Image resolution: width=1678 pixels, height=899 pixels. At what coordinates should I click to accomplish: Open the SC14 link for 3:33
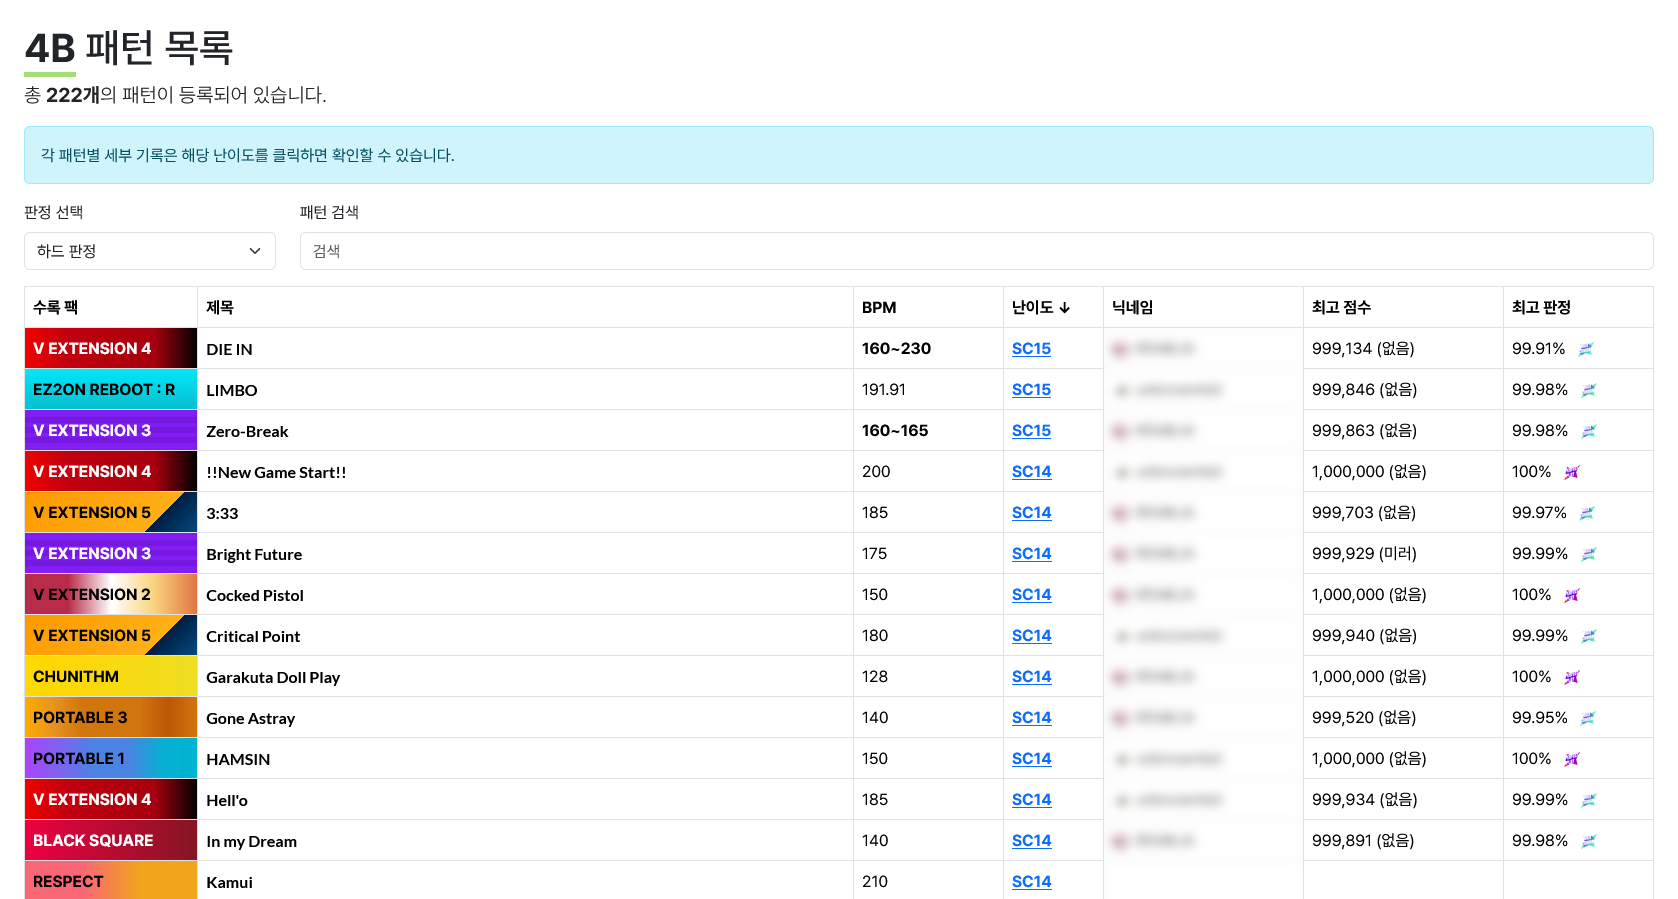(x=1031, y=512)
